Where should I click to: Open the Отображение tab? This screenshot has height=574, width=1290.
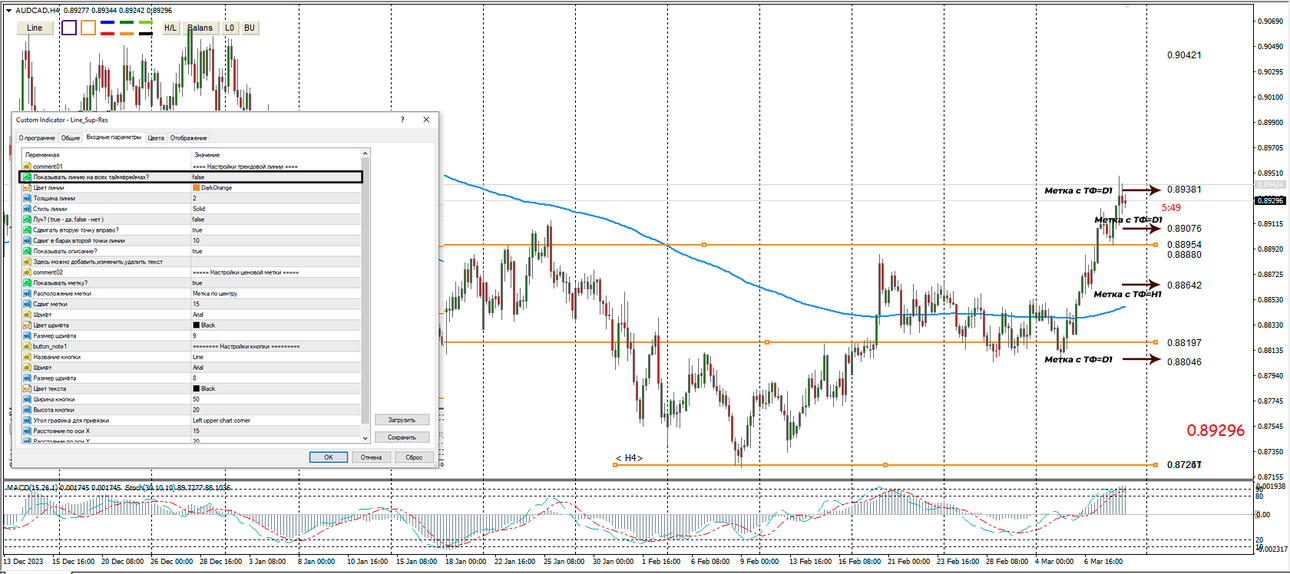tap(189, 137)
